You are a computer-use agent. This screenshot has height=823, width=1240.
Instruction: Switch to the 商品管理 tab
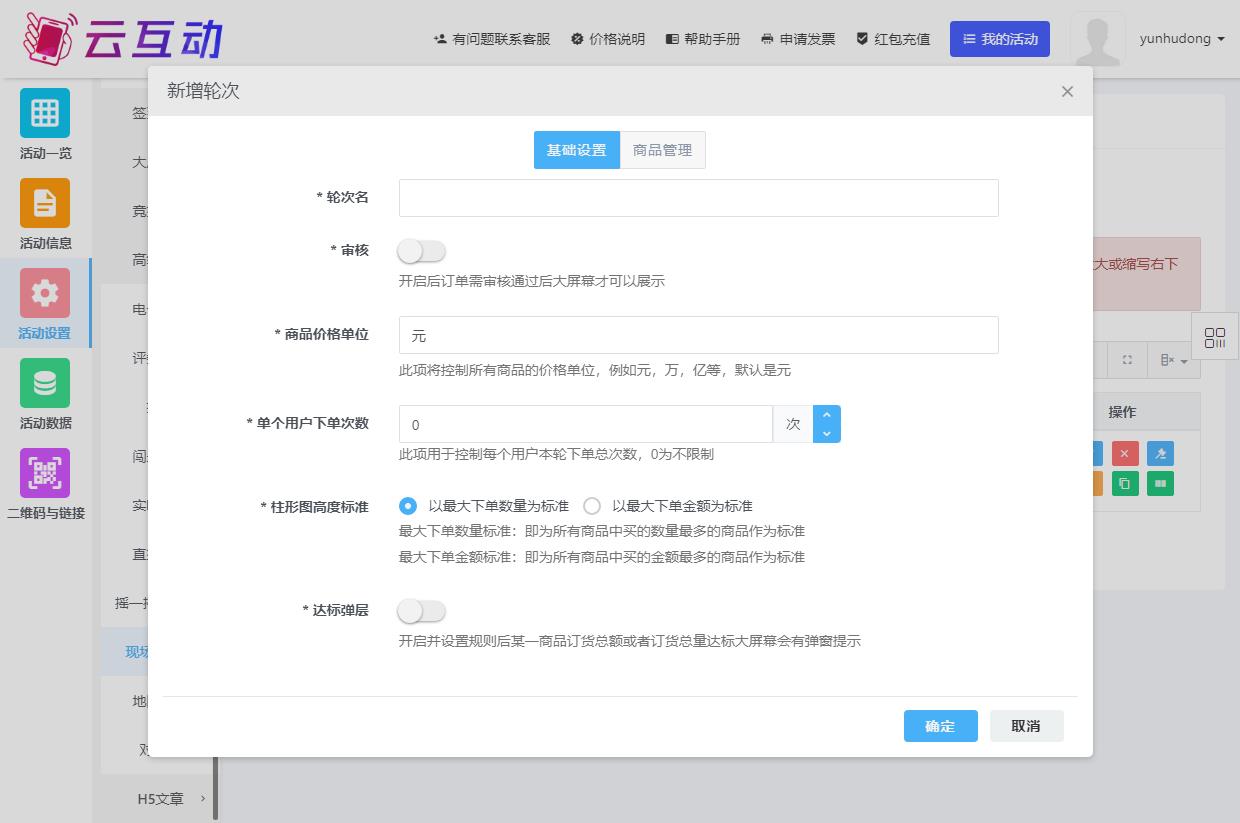point(662,150)
